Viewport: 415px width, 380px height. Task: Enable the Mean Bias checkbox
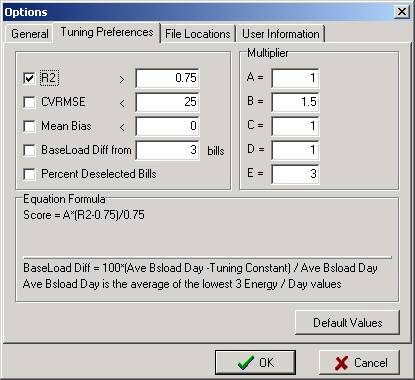point(29,126)
